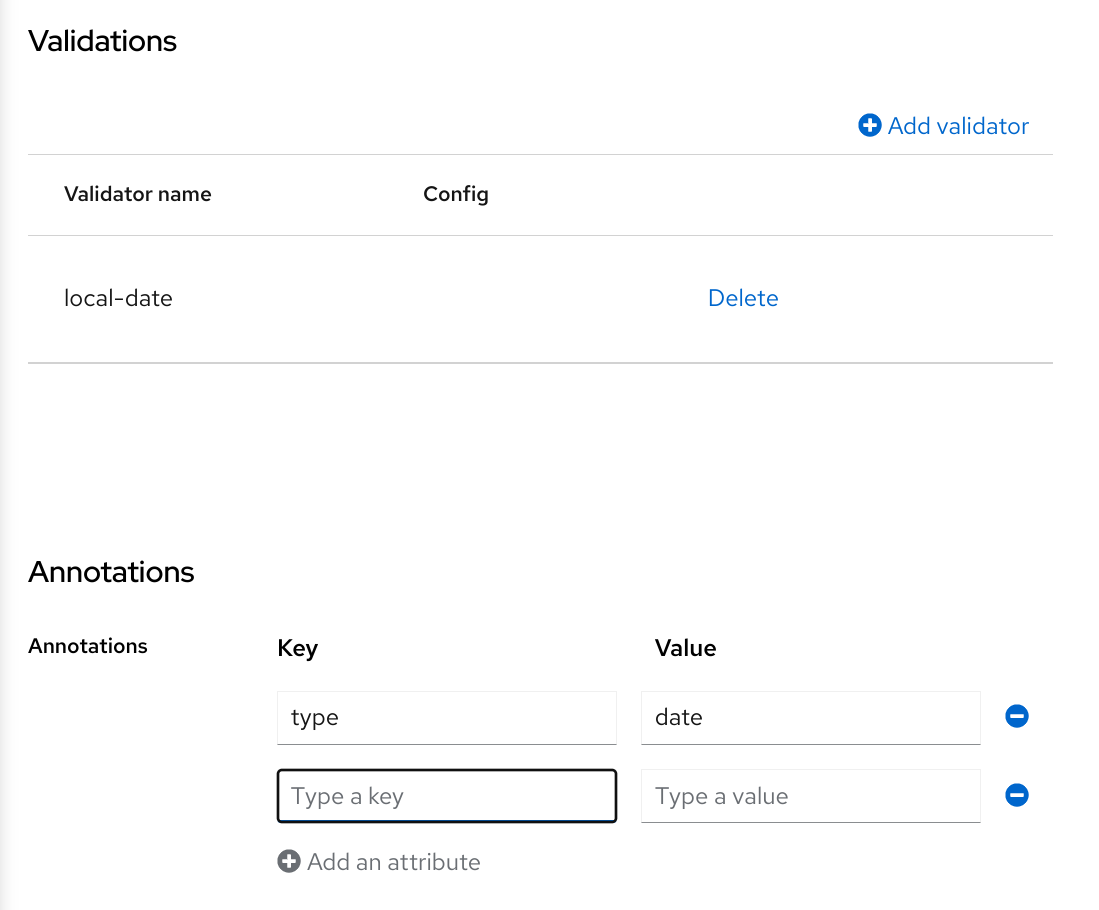Click the minus icon on the type annotation row
This screenshot has height=910, width=1099.
1016,716
